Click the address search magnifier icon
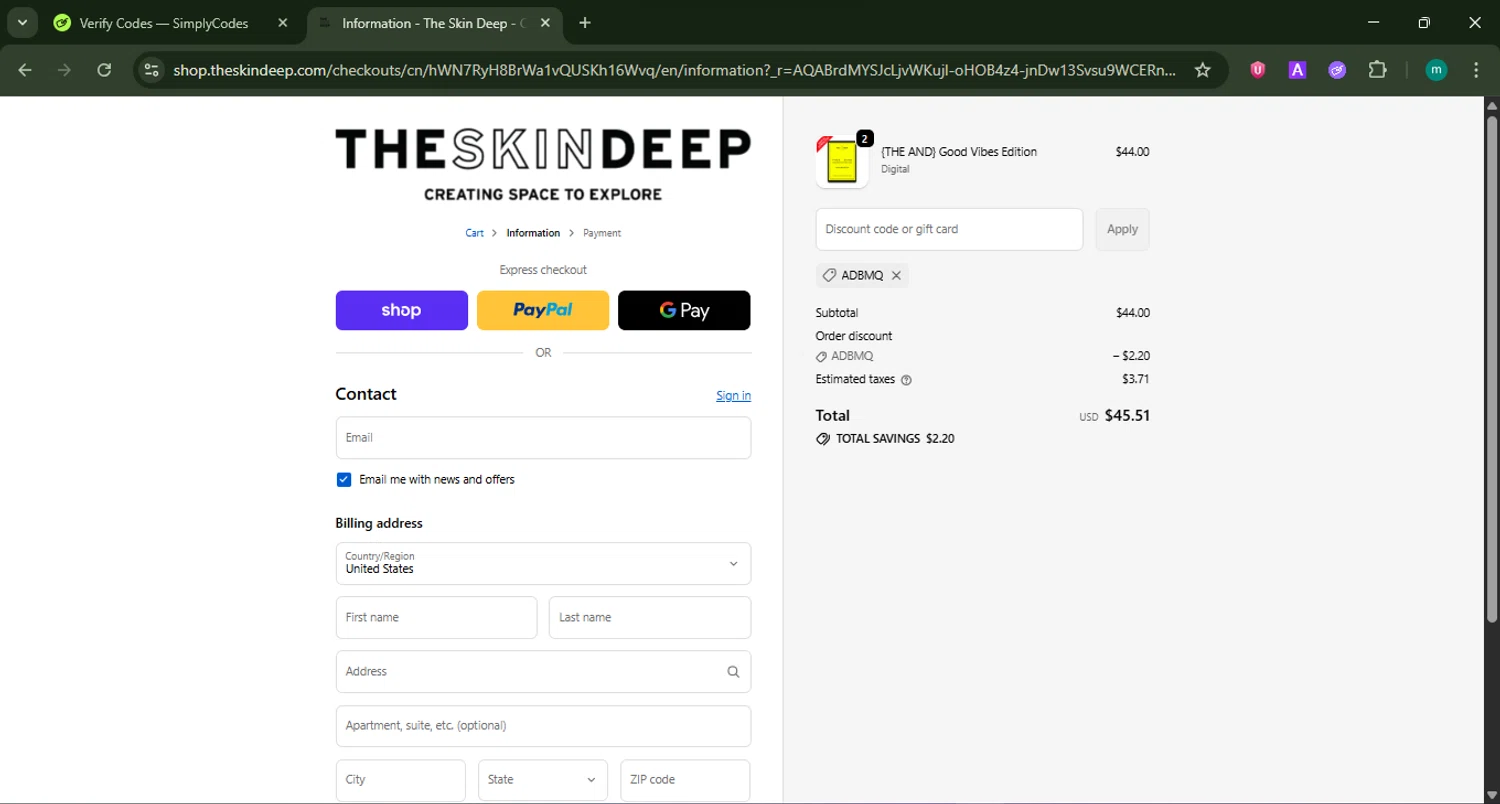 pos(733,672)
